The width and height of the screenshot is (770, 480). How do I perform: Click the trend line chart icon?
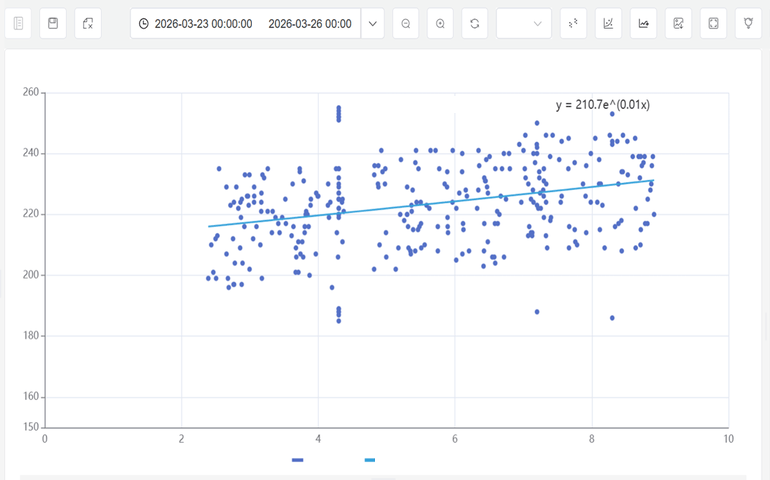(x=608, y=23)
